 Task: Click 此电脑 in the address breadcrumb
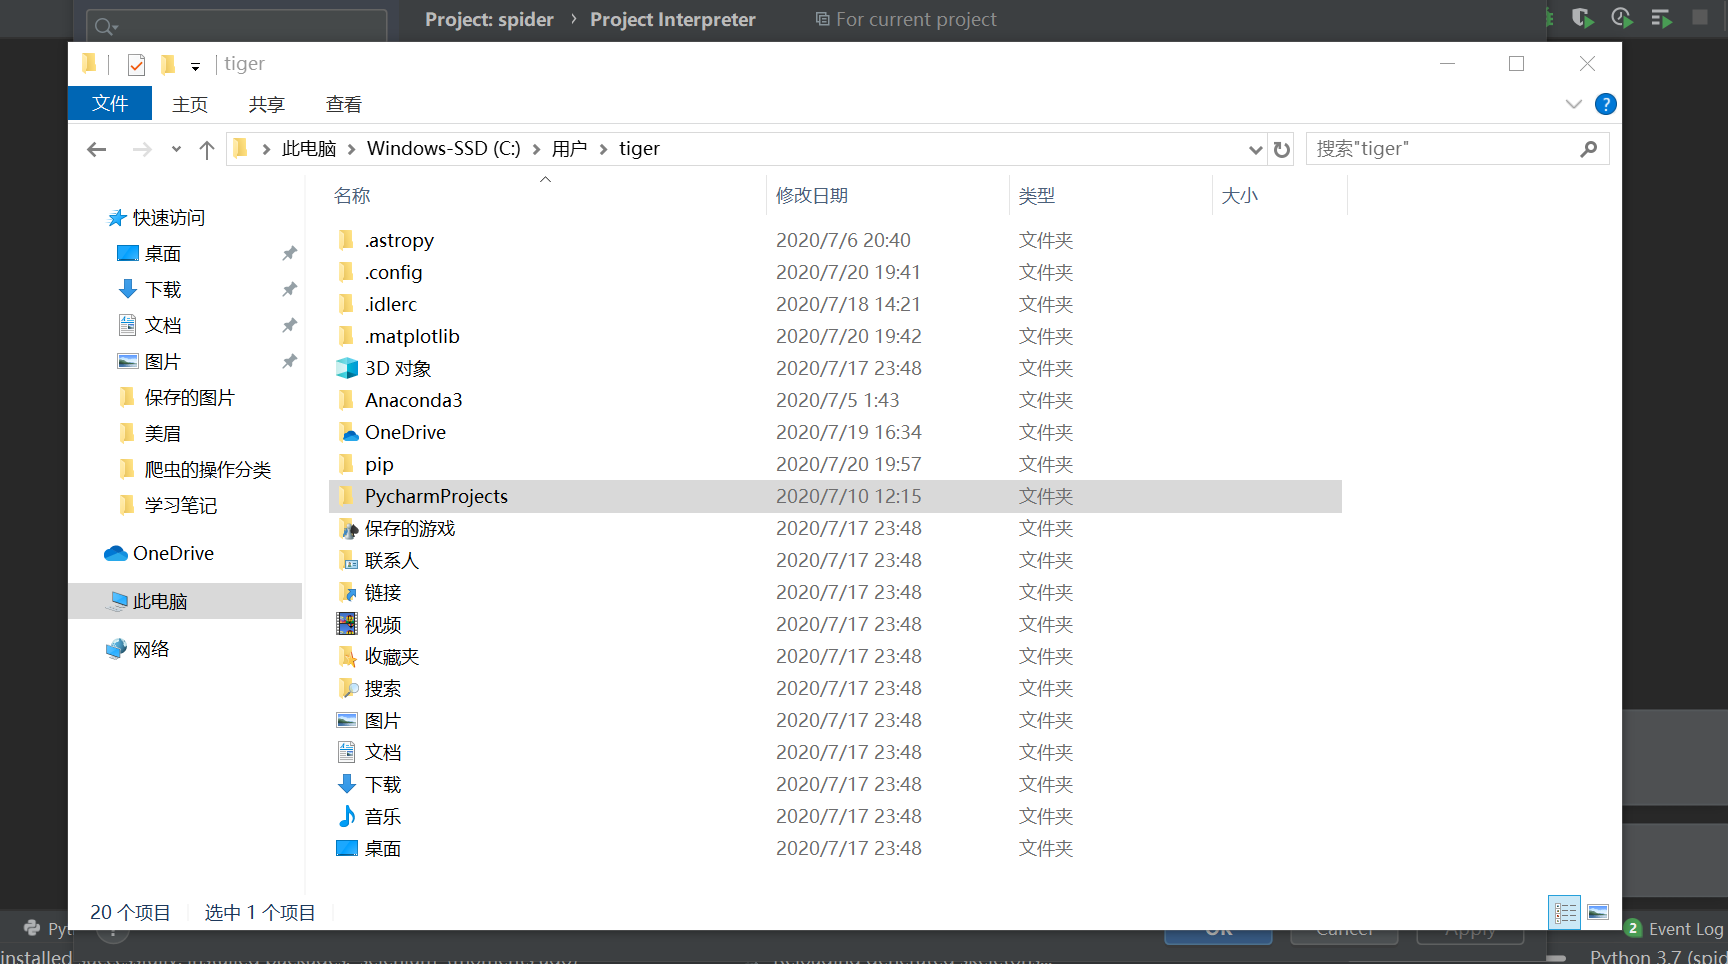coord(309,149)
